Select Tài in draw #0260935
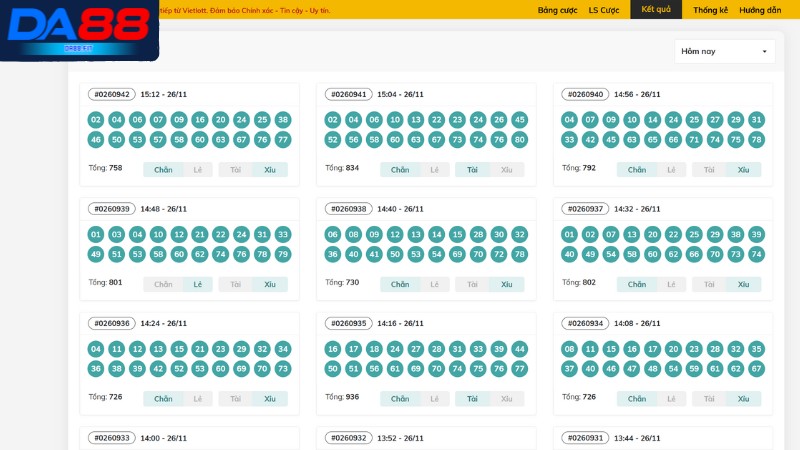Image resolution: width=800 pixels, height=450 pixels. click(472, 399)
